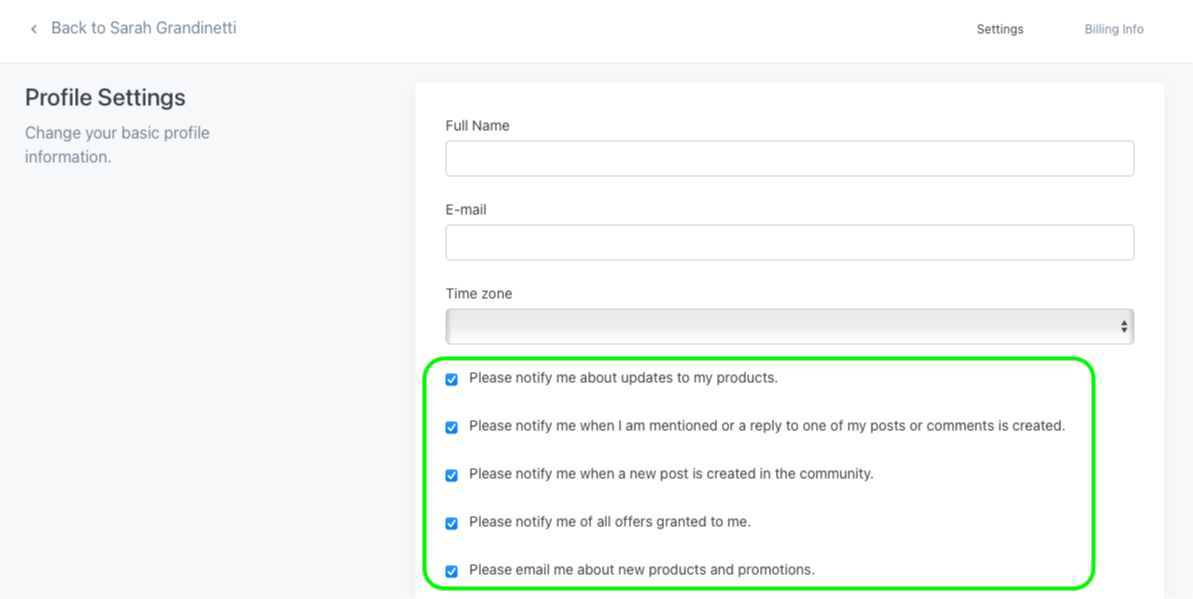This screenshot has height=599, width=1193.
Task: Click the Time zone field label
Action: (479, 294)
